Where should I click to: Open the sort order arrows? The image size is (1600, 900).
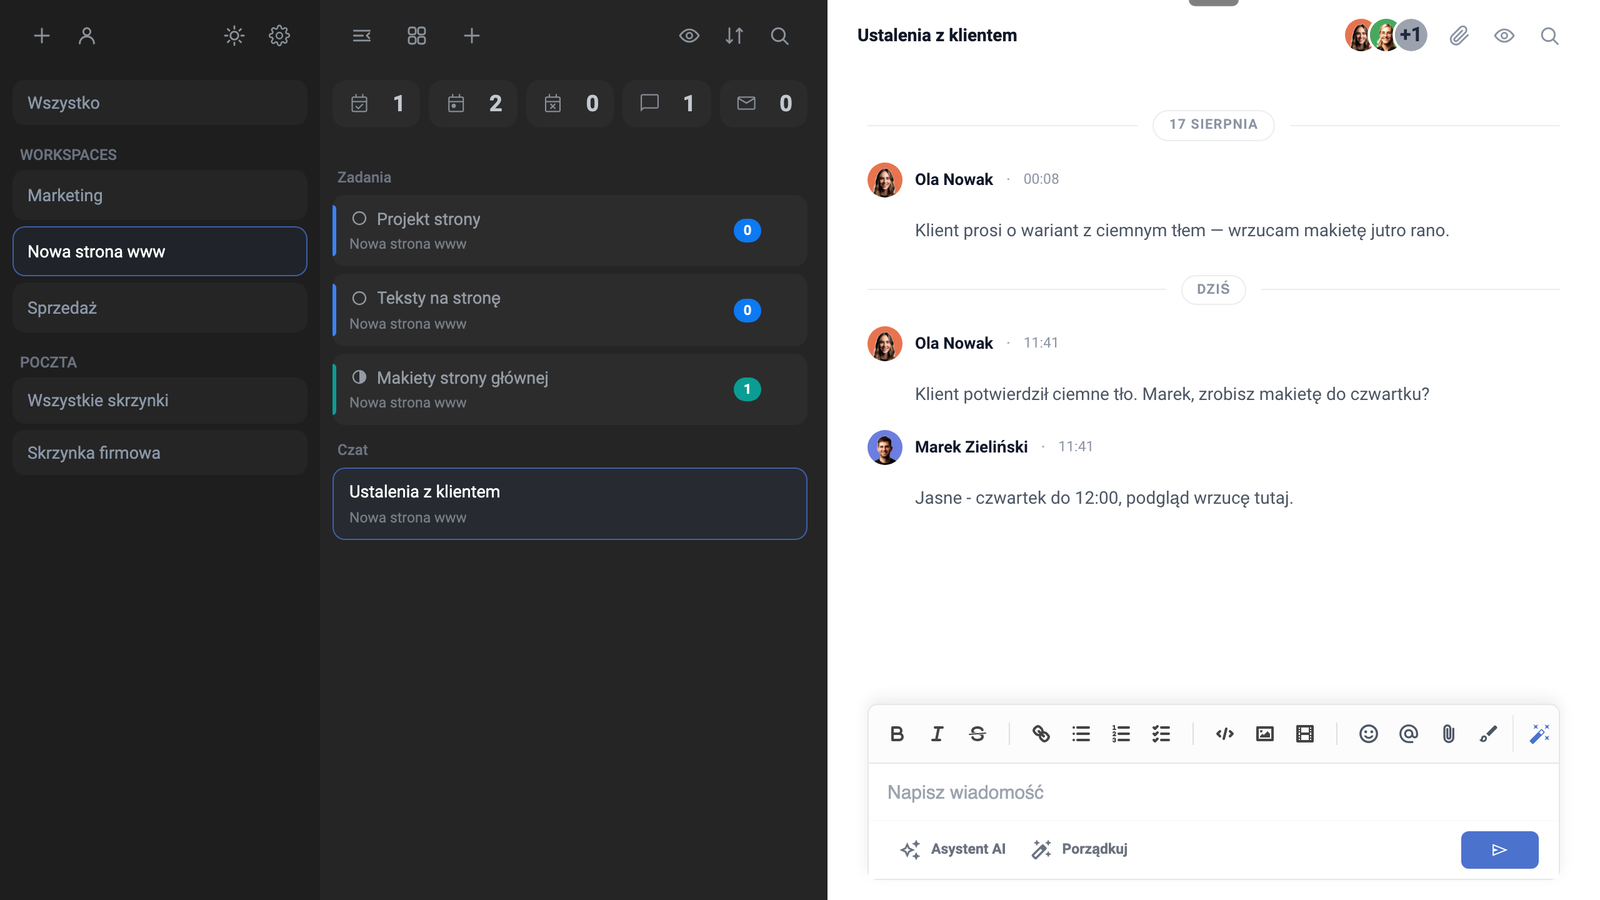pos(734,36)
